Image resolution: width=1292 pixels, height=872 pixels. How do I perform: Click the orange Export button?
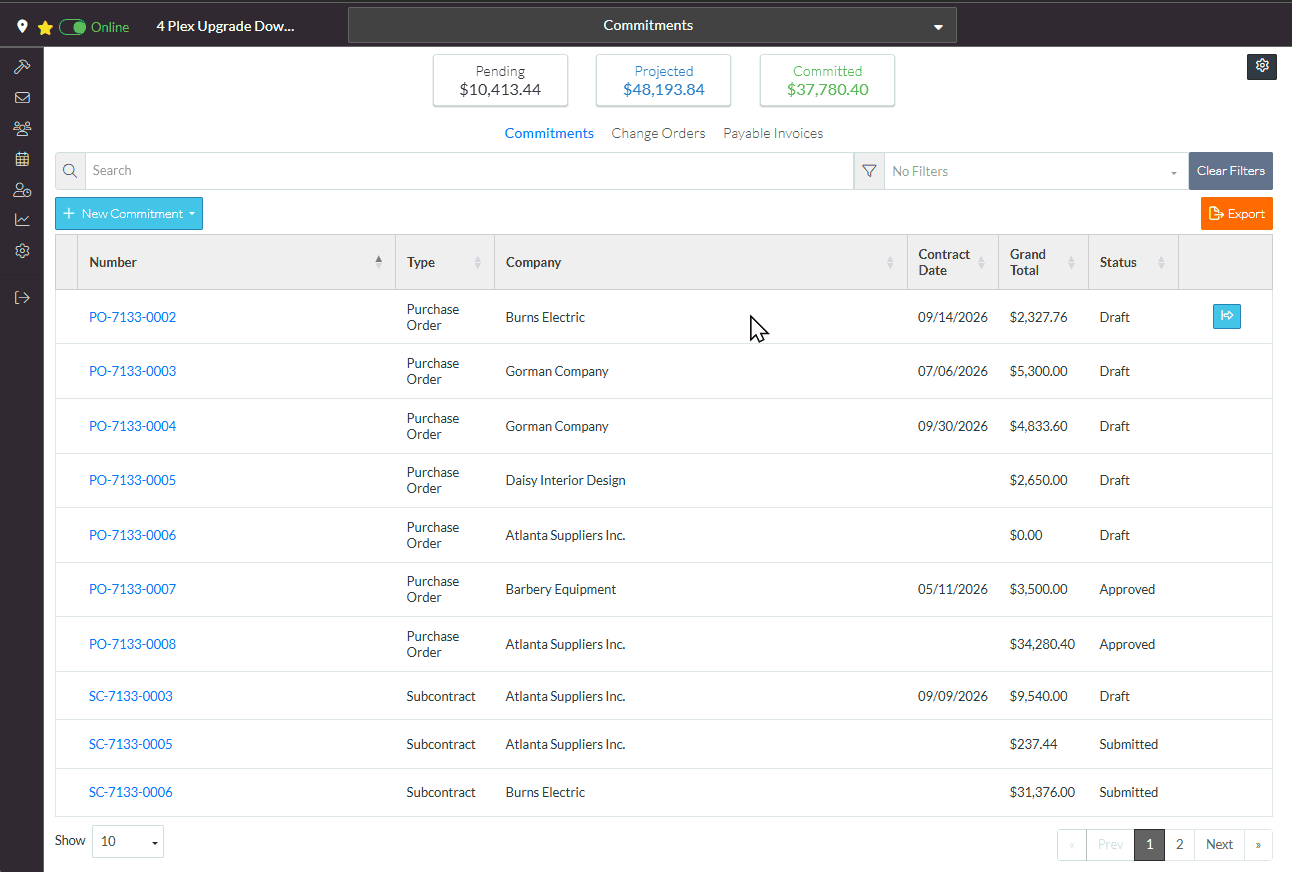click(1237, 214)
